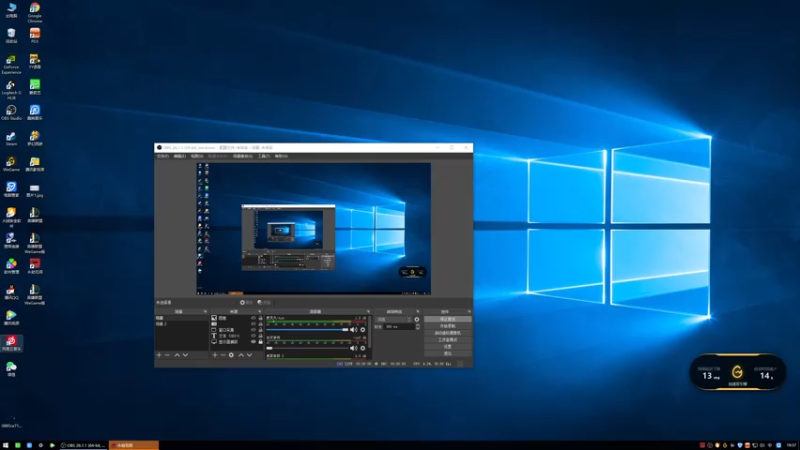Toggle lock on the 文本 GDI+ source
The height and width of the screenshot is (450, 800).
pyautogui.click(x=260, y=336)
